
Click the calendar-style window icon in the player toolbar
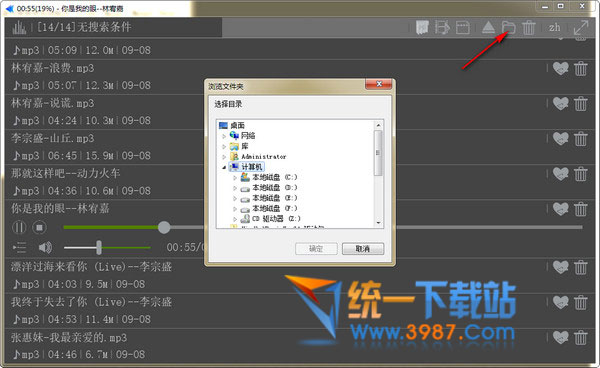point(463,28)
